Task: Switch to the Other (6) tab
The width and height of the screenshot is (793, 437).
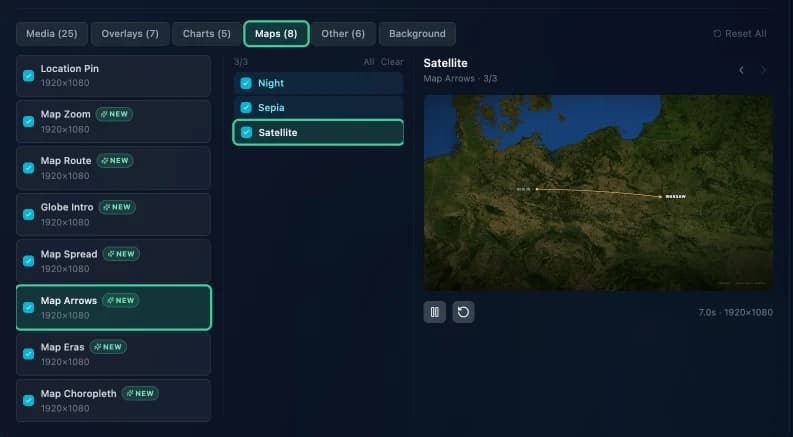Action: click(x=343, y=34)
